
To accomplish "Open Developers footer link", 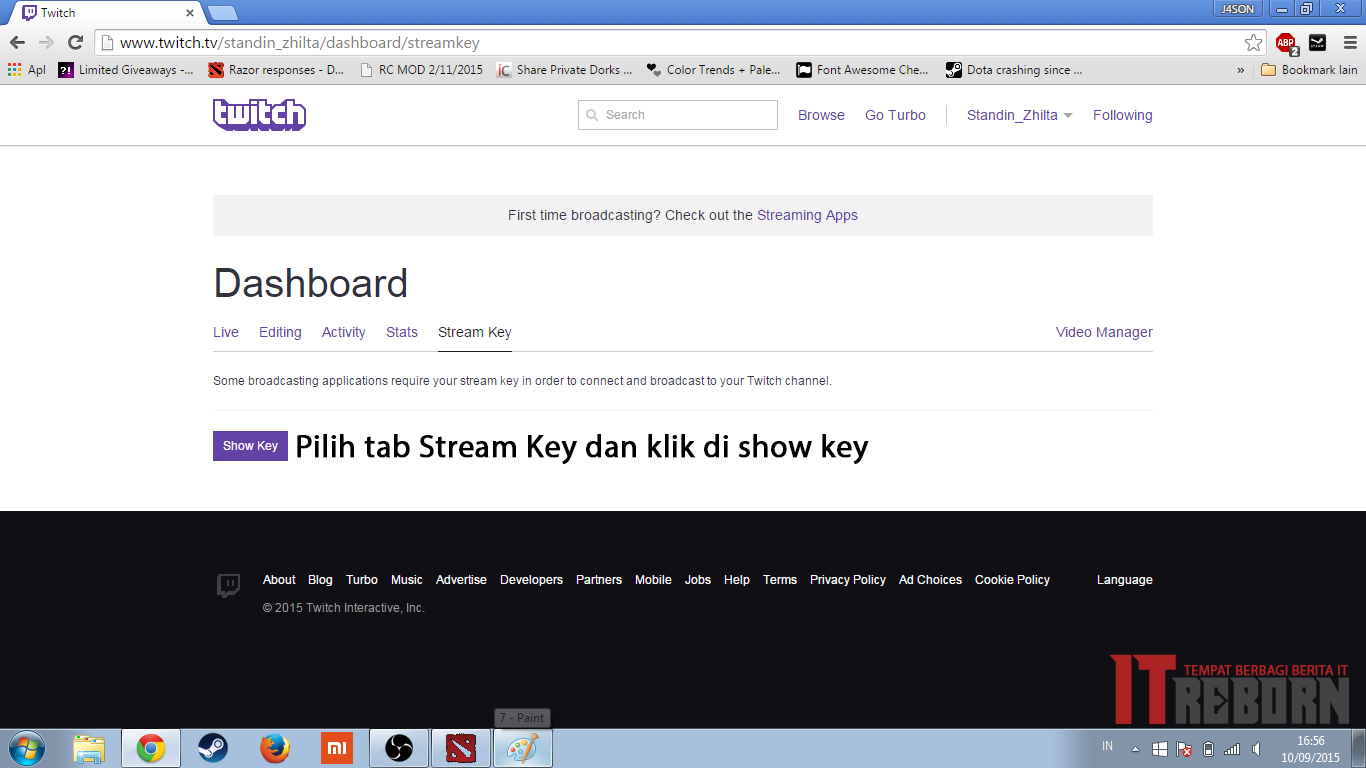I will (x=531, y=580).
